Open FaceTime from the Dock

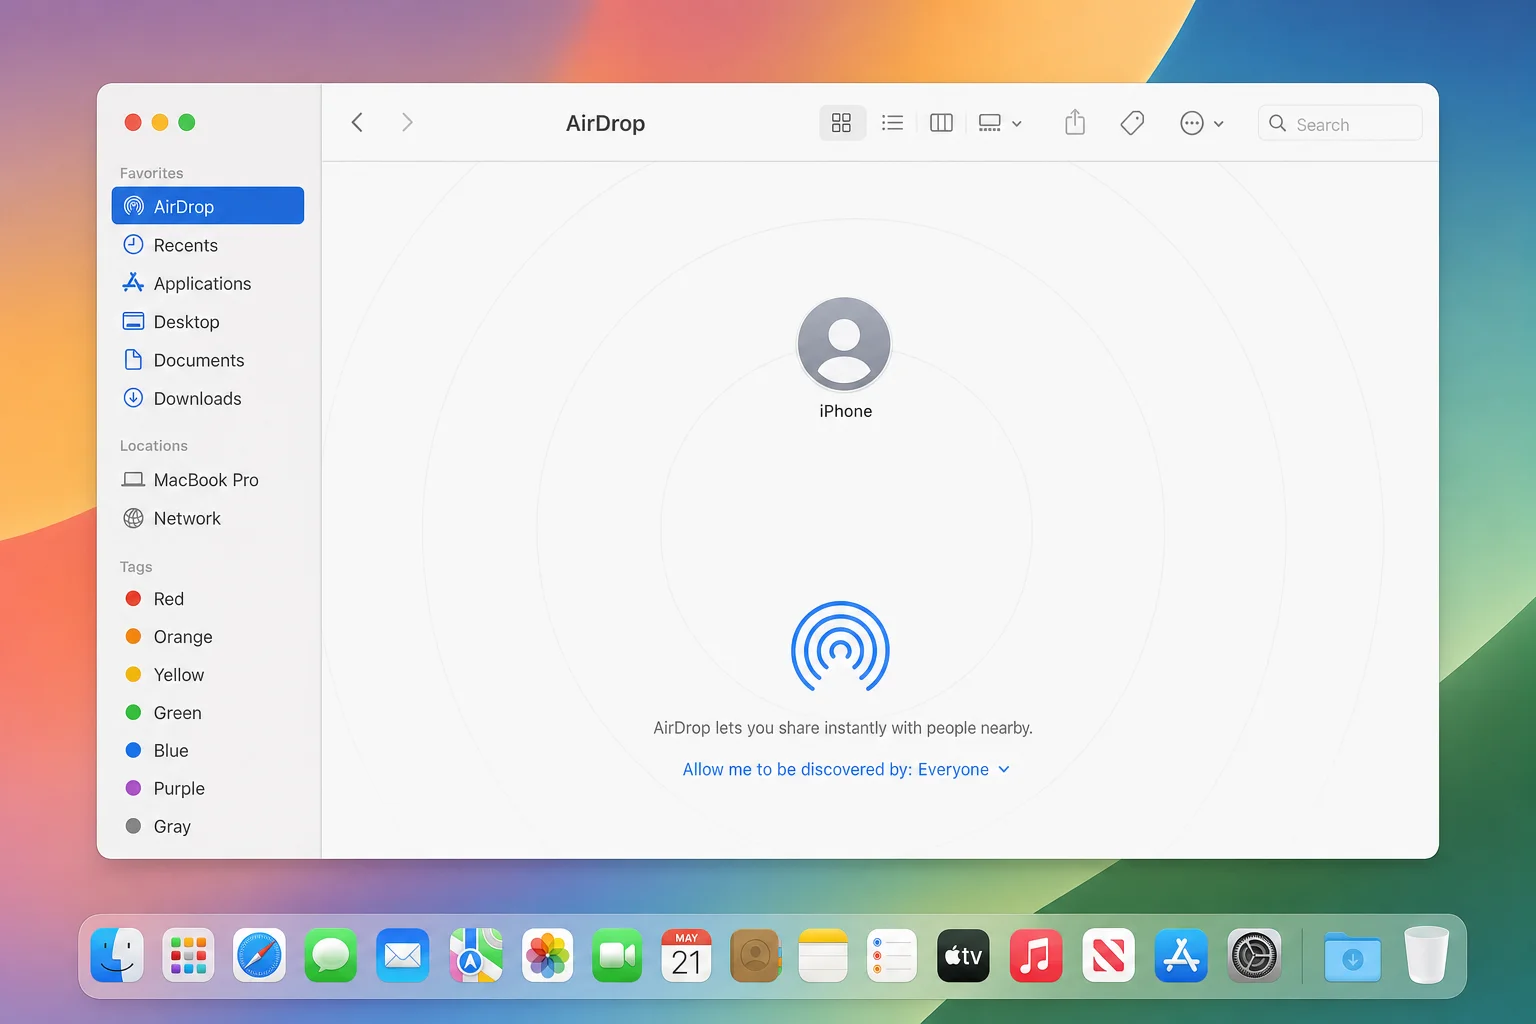click(617, 956)
